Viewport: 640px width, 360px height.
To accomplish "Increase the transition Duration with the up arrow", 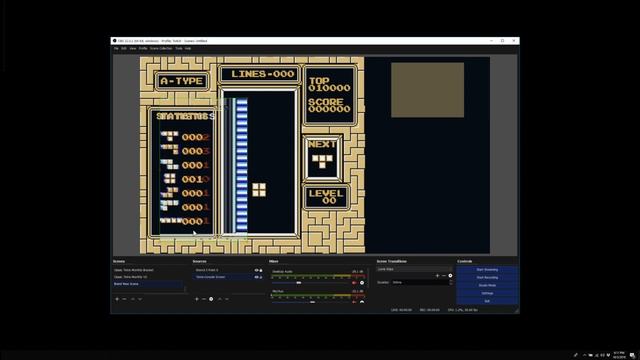I will (x=451, y=281).
